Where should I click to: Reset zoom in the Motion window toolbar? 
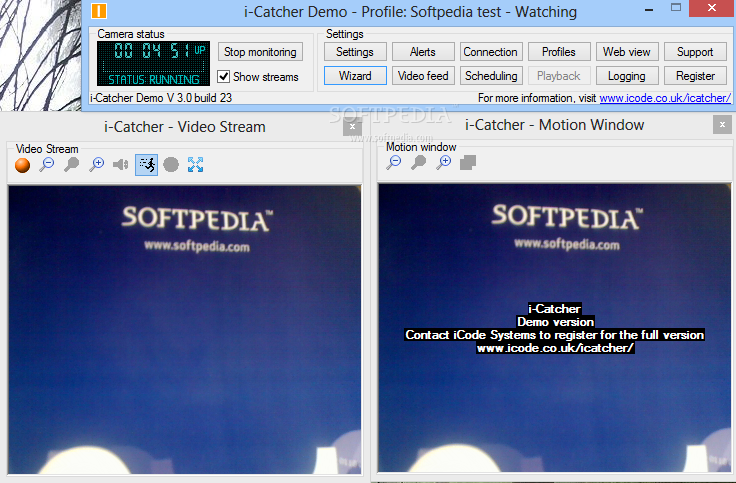point(419,163)
